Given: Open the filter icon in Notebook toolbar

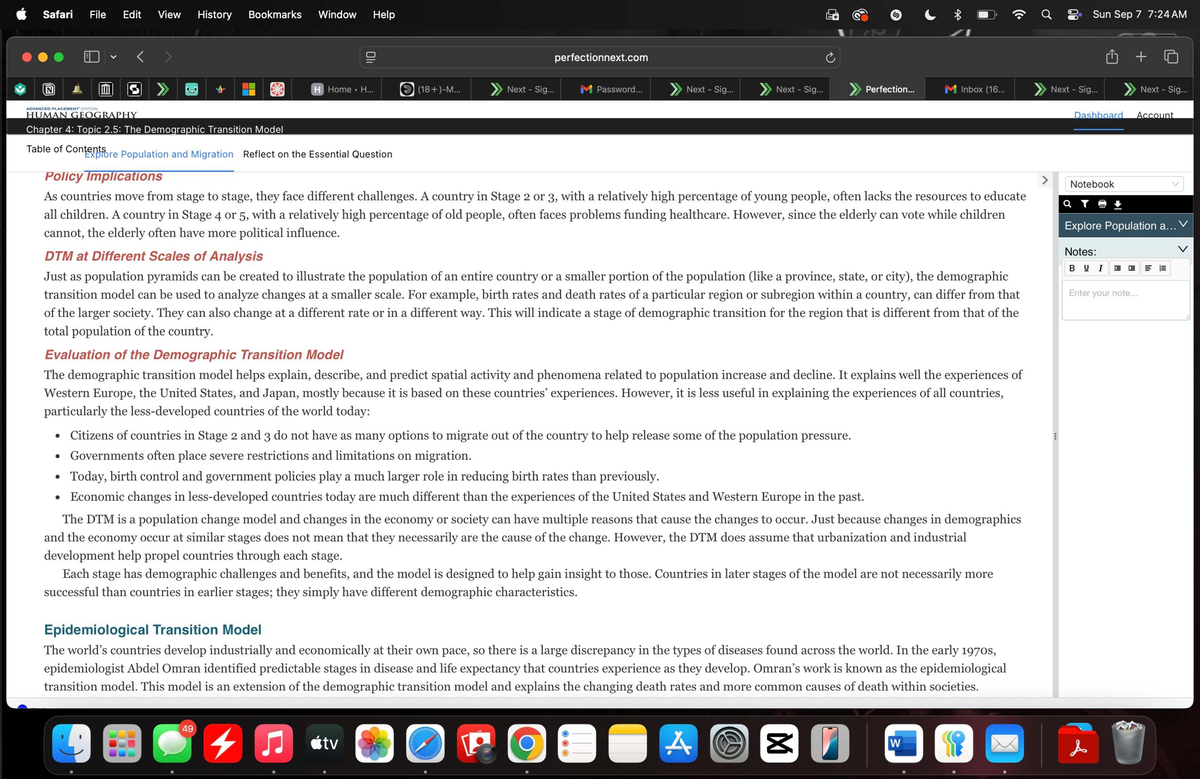Looking at the screenshot, I should tap(1085, 203).
